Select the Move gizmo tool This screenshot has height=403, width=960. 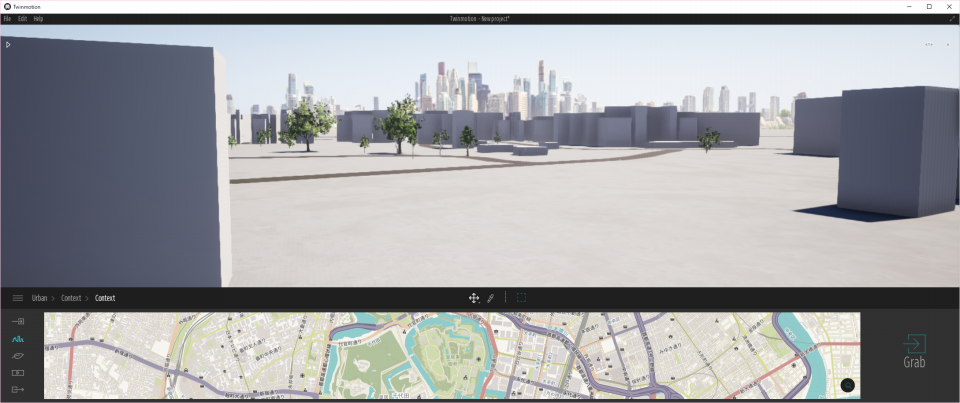pos(473,298)
